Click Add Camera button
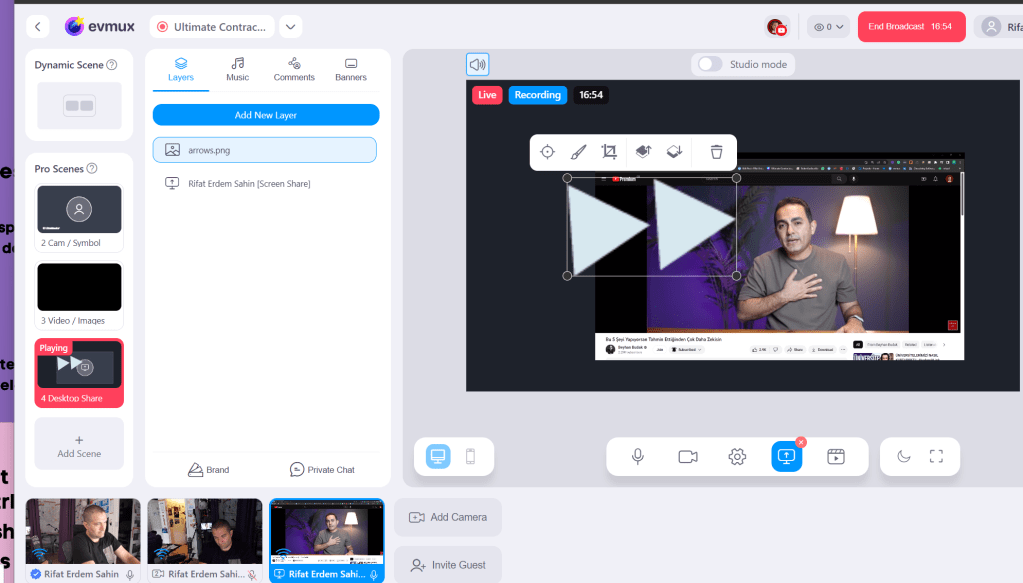The image size is (1023, 583). coord(448,517)
